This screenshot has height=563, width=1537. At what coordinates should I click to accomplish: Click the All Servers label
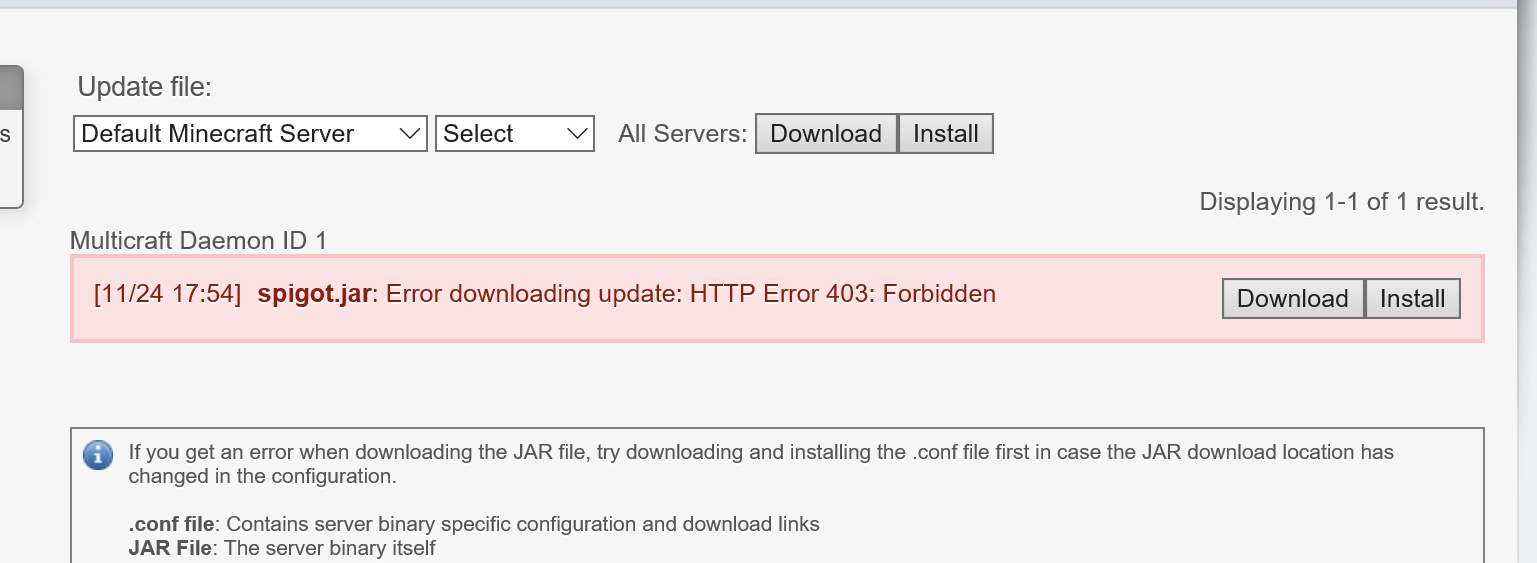(x=682, y=134)
